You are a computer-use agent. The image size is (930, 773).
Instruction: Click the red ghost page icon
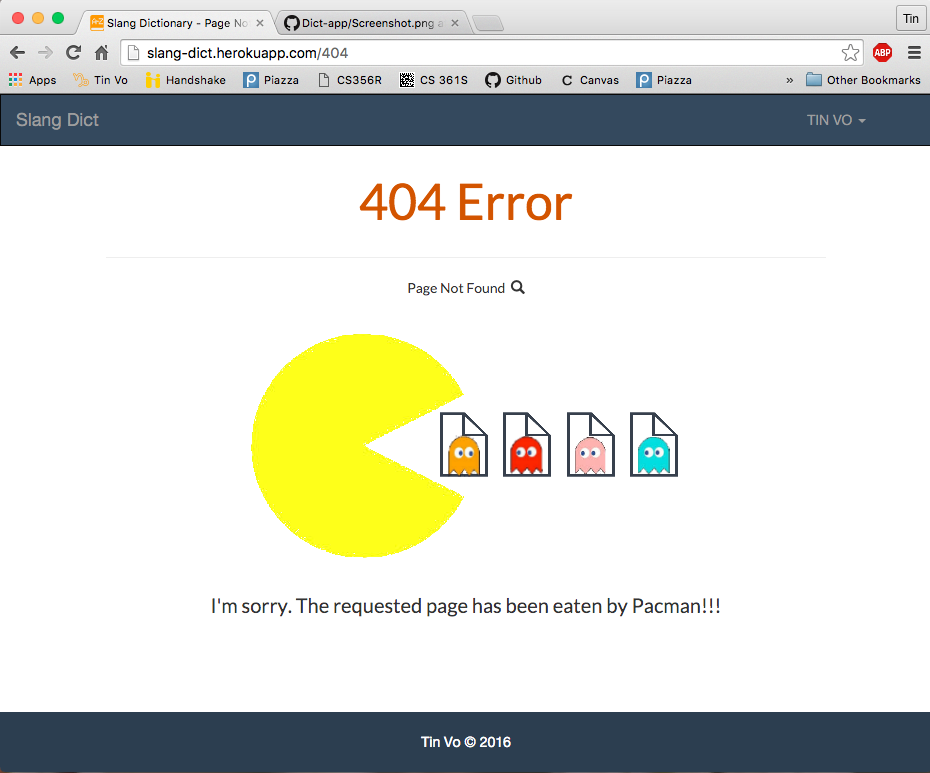(527, 444)
